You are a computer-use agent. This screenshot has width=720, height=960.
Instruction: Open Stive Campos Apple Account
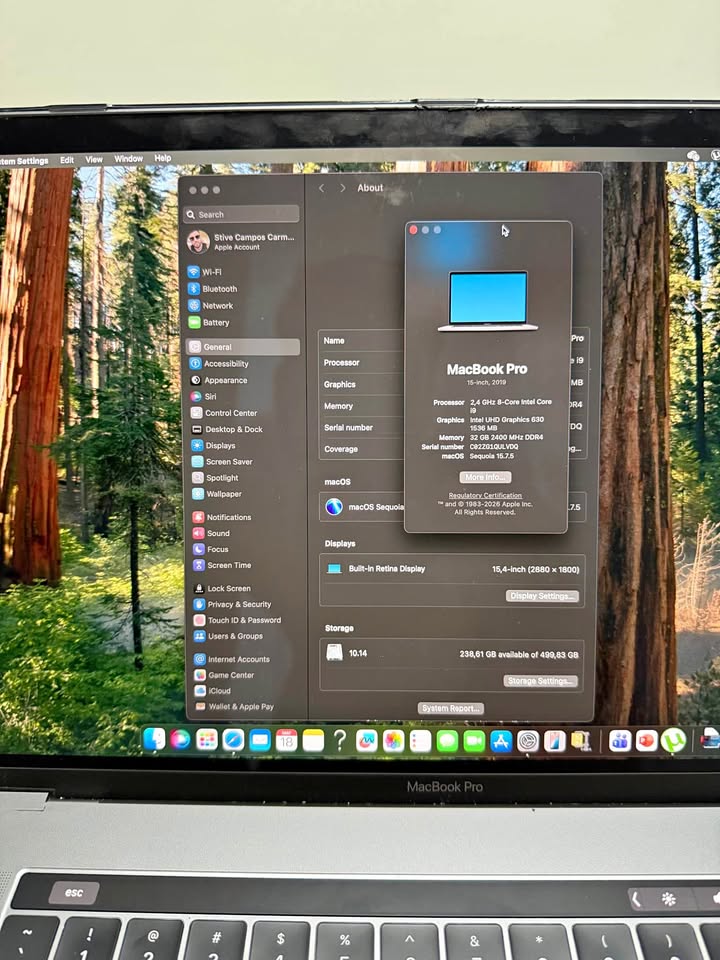coord(242,242)
